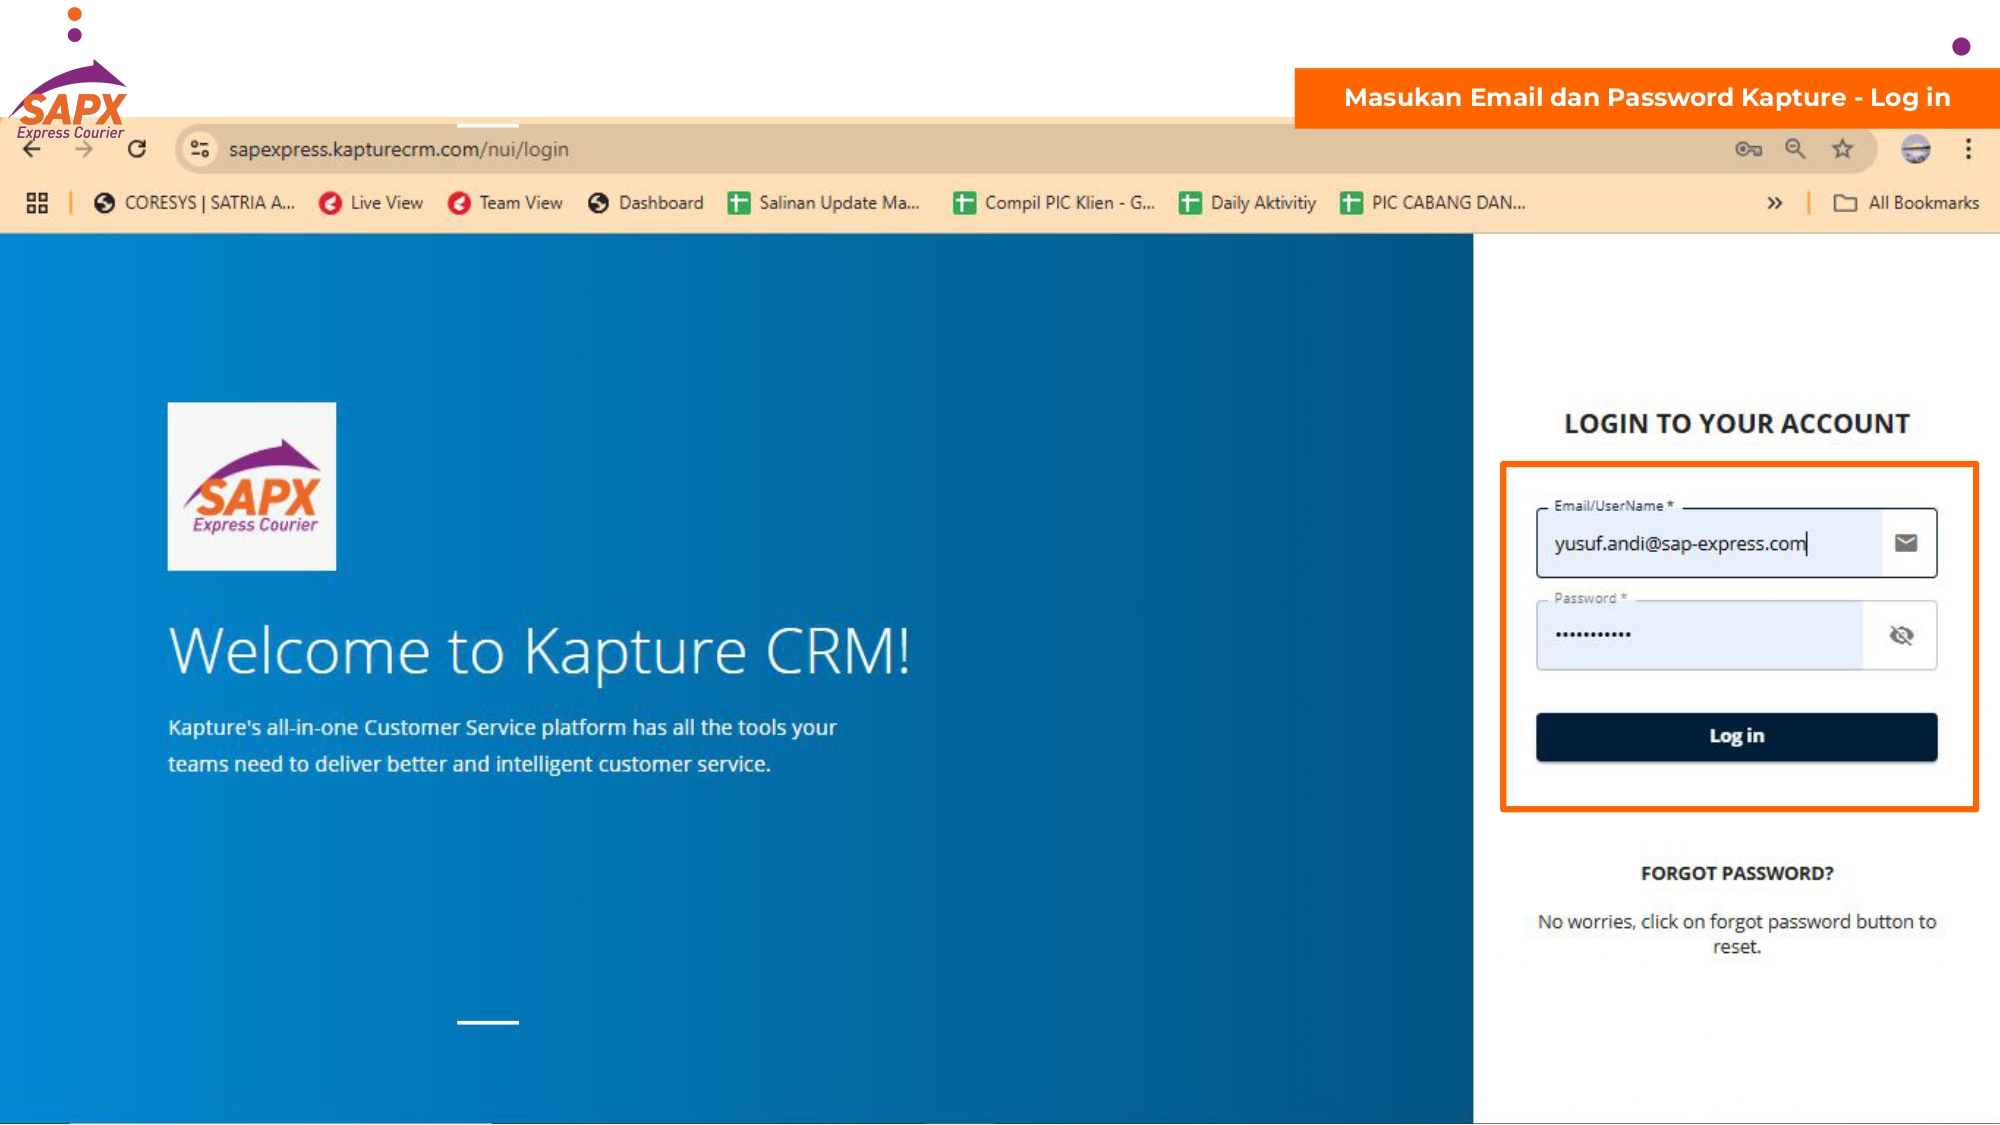Click the browser back arrow

point(32,149)
